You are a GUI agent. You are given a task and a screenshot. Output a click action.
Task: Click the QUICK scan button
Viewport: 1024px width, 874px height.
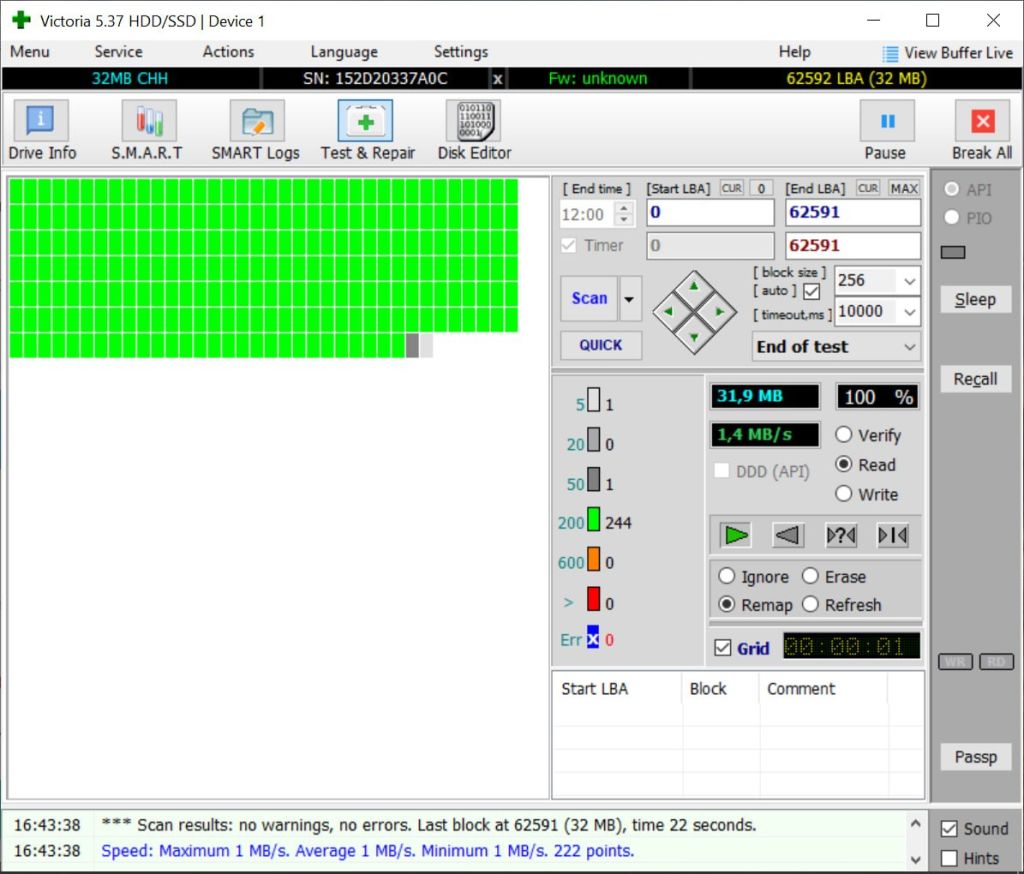tap(601, 345)
